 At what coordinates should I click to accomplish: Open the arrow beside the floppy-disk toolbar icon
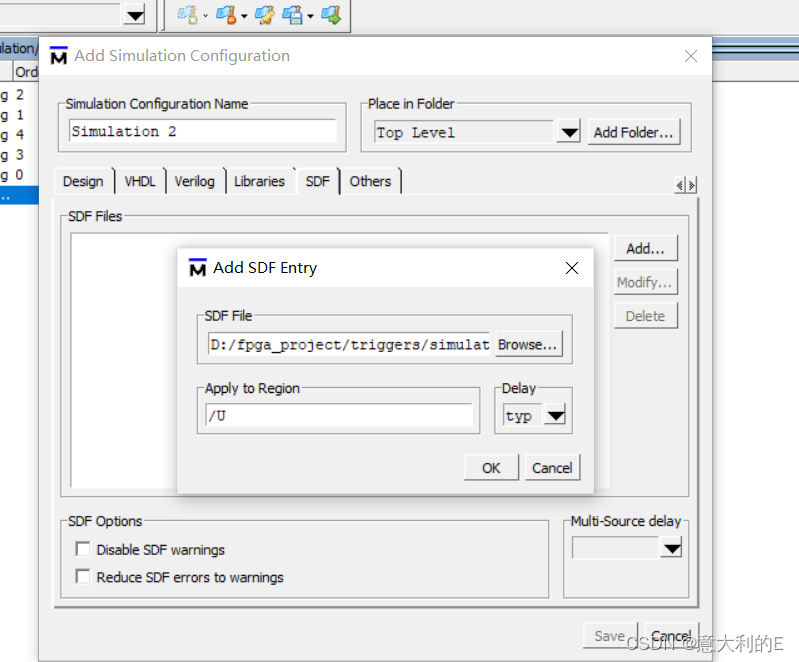310,16
